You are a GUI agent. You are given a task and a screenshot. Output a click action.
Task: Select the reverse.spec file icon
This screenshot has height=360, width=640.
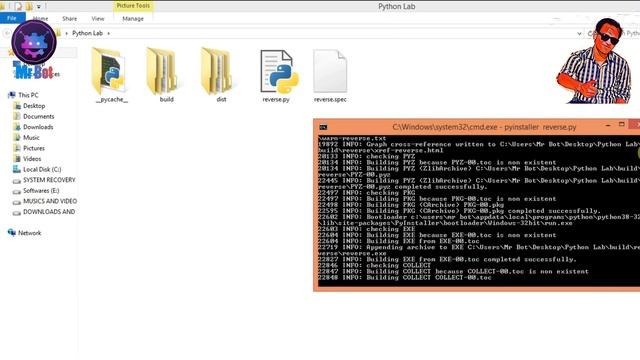coord(330,71)
